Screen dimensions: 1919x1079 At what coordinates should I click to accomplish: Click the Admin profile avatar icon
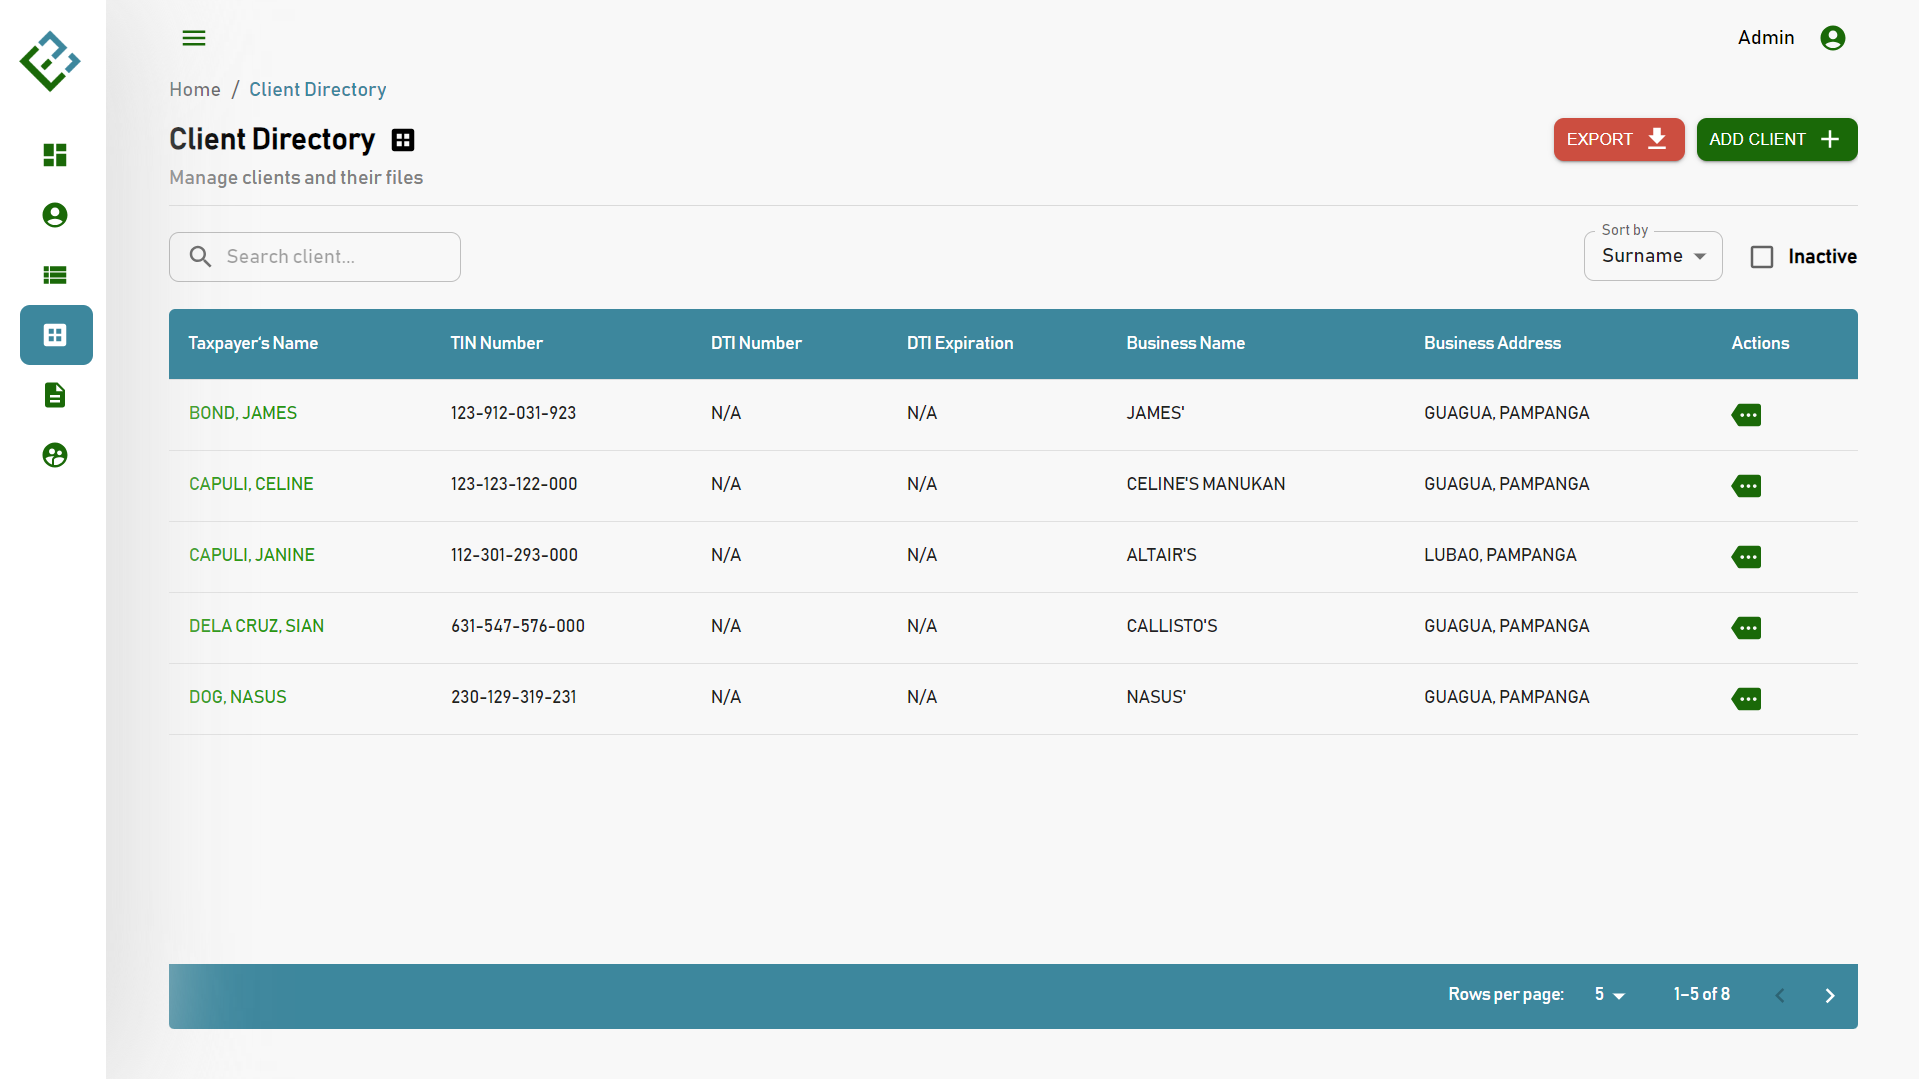[x=1832, y=38]
